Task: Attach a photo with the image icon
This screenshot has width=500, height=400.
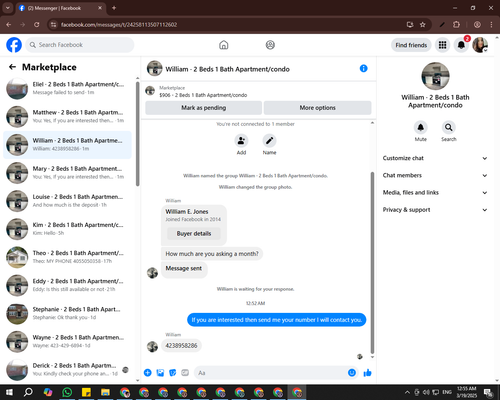Action: tap(160, 373)
